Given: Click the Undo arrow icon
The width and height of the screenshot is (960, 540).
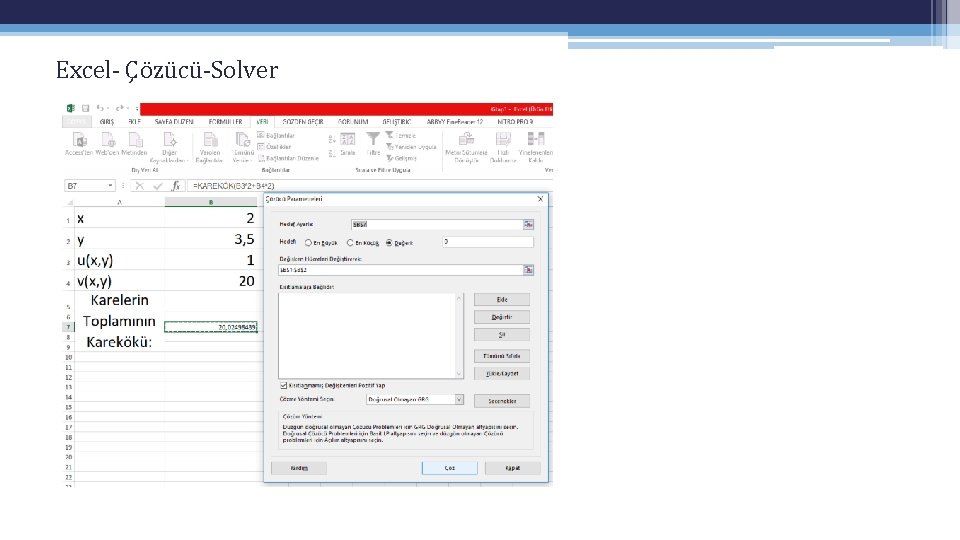Looking at the screenshot, I should point(100,108).
